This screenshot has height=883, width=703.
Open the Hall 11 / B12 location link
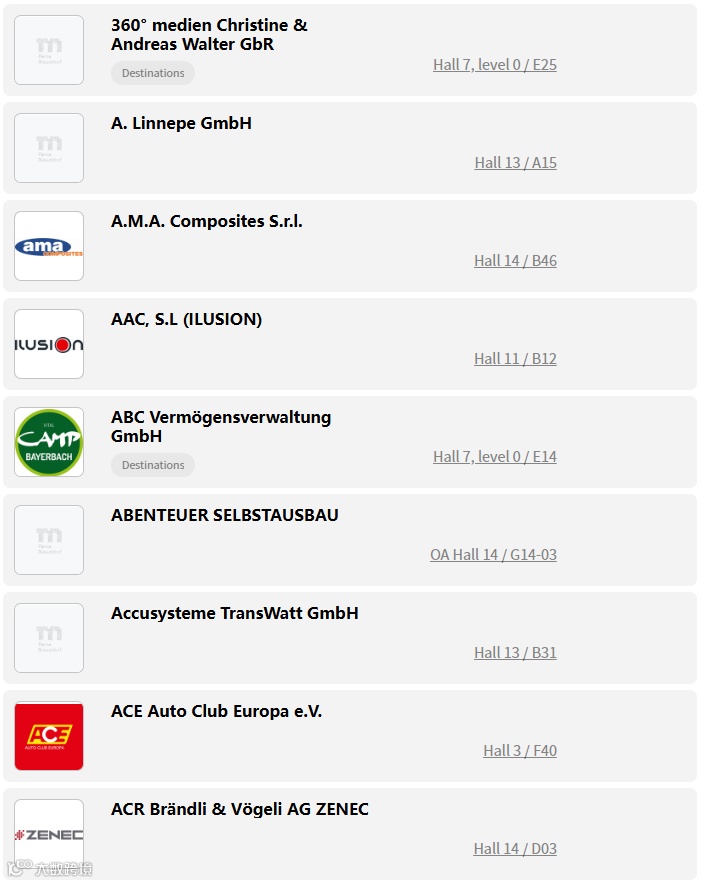(515, 359)
